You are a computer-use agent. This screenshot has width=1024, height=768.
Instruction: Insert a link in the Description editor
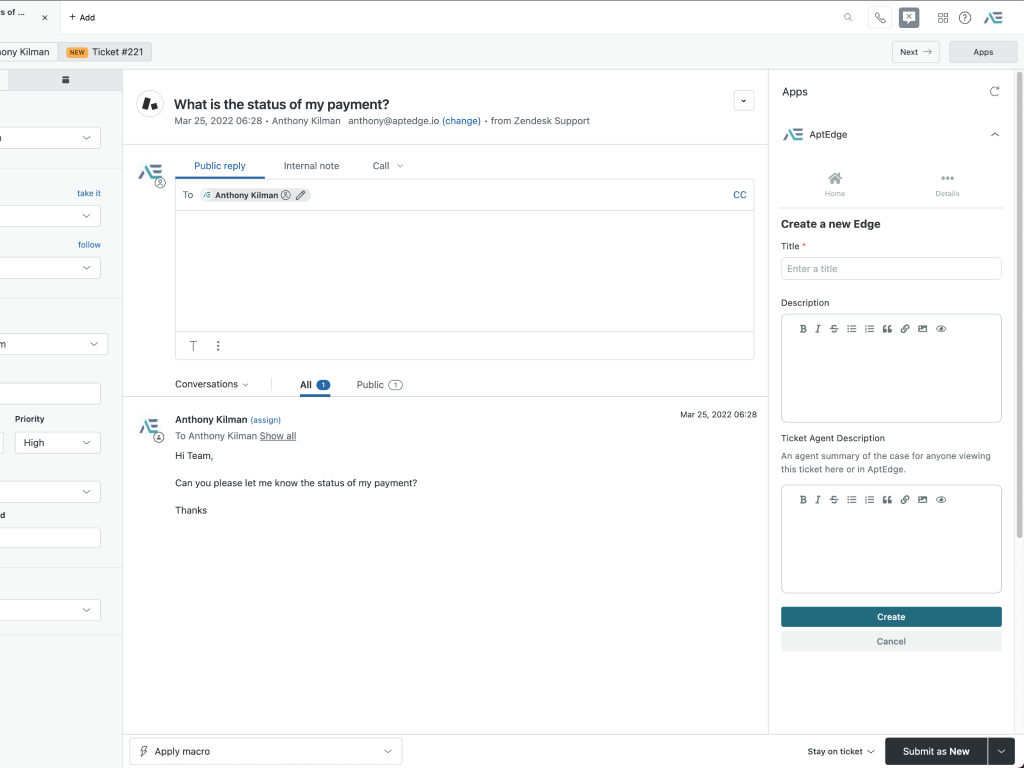pos(905,328)
